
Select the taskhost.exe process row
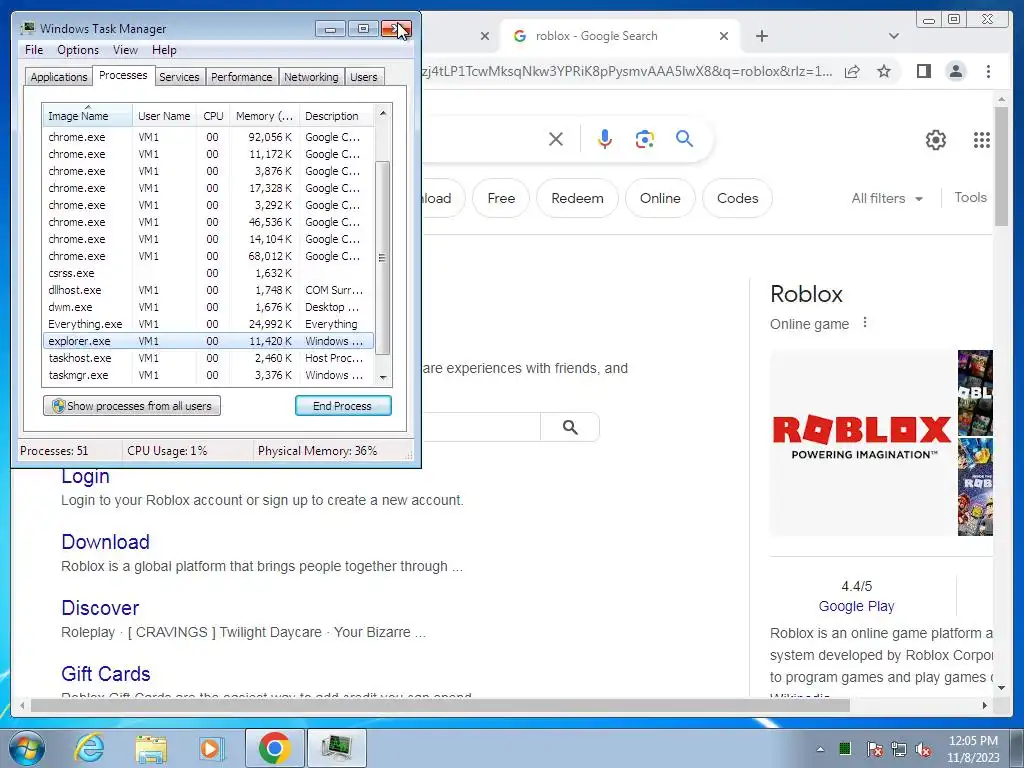(208, 358)
